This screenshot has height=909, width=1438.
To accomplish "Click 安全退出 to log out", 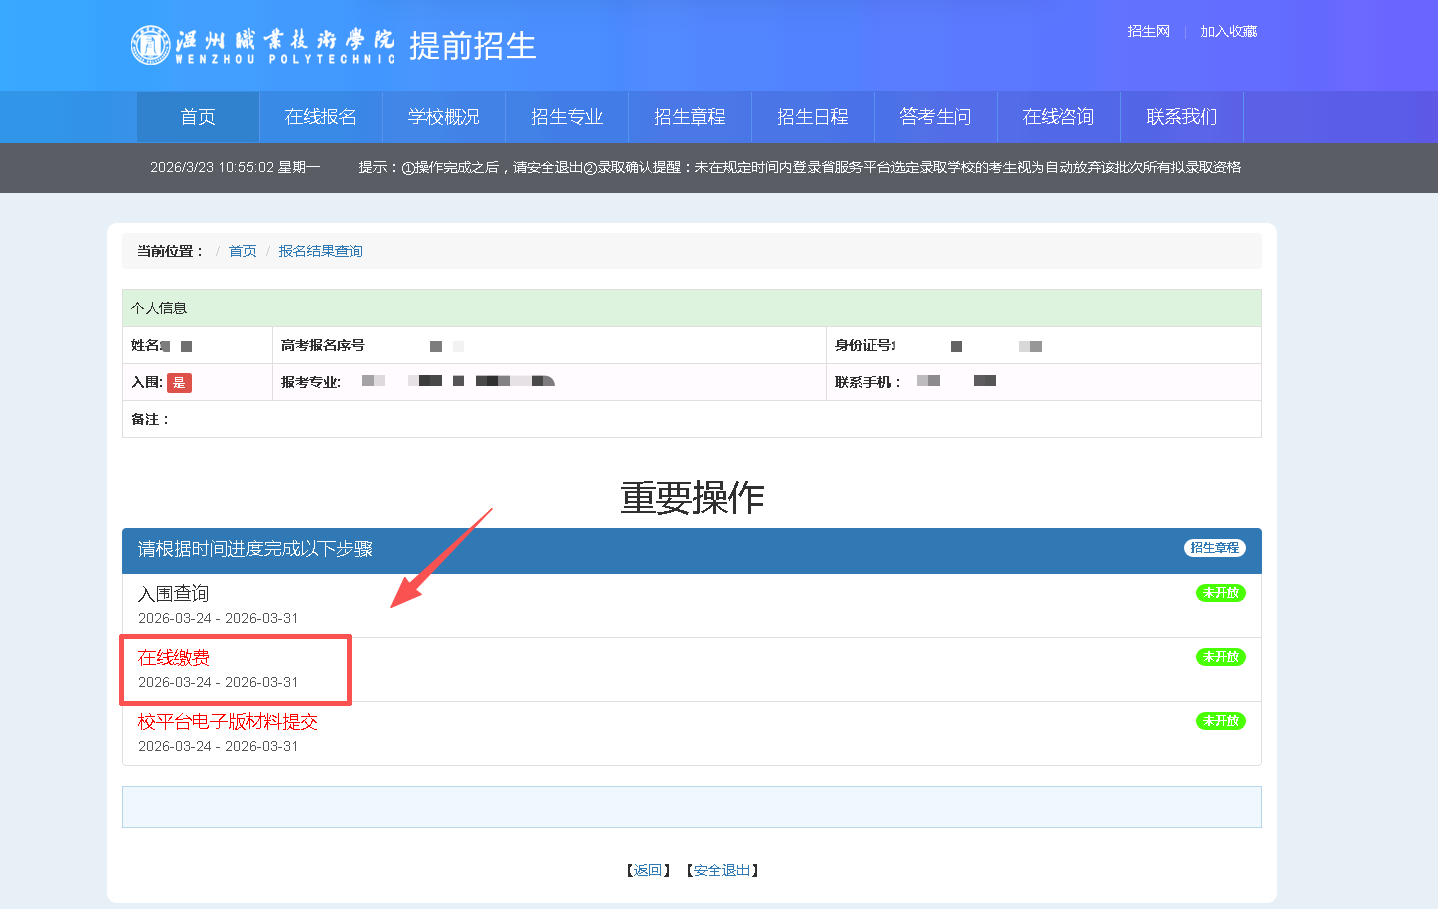I will 722,871.
